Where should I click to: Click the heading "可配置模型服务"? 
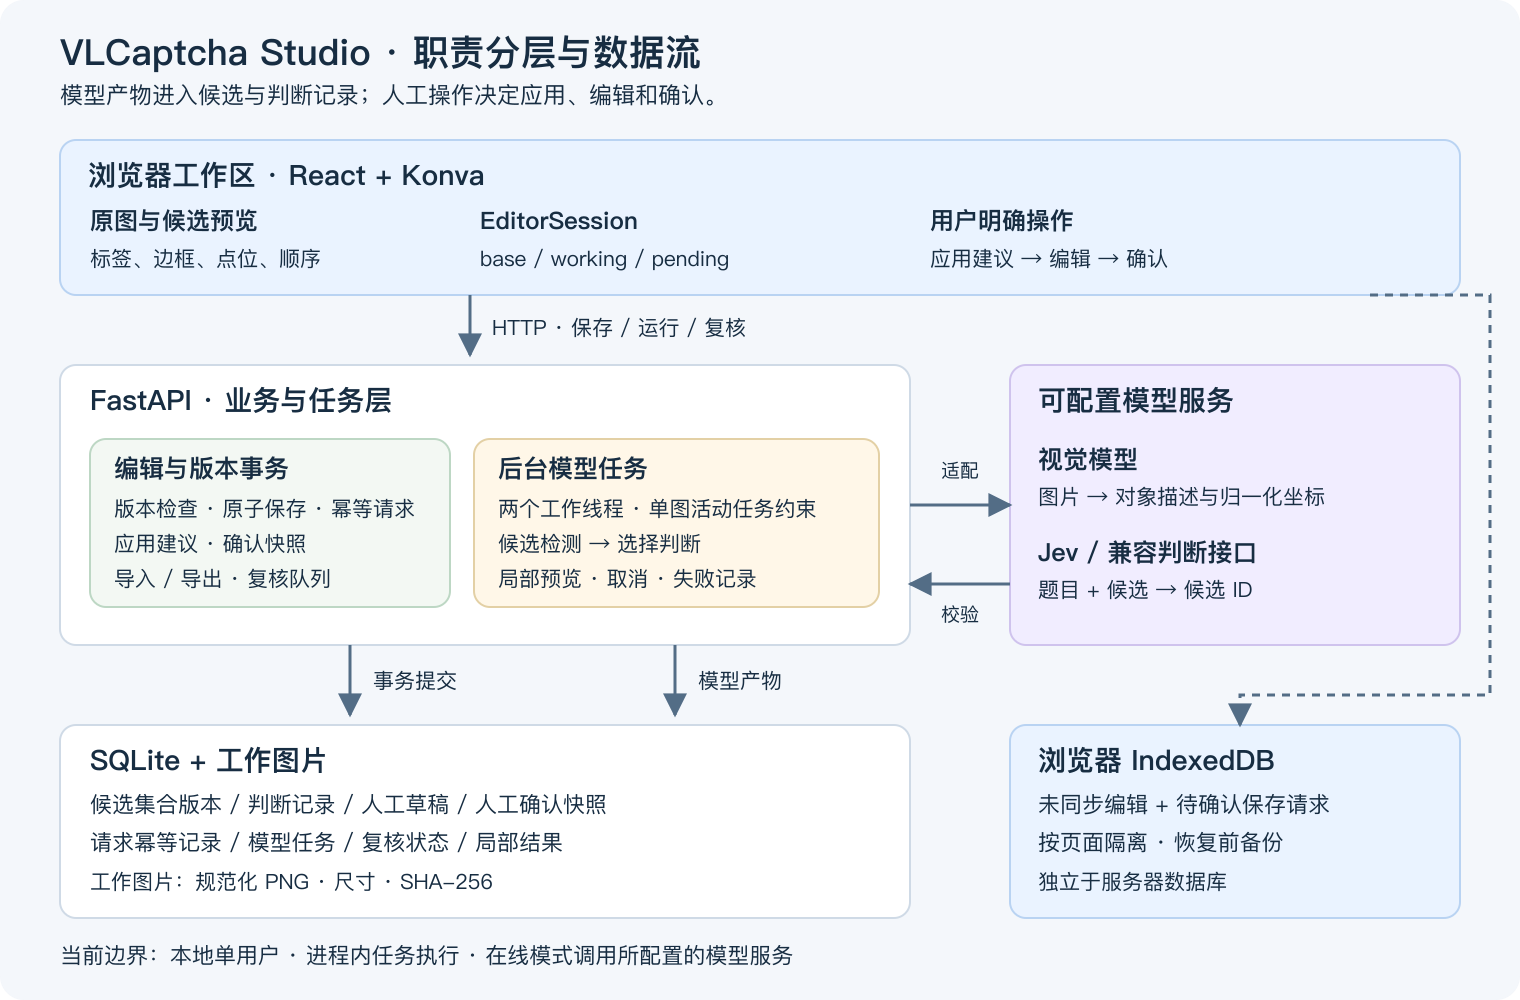point(1135,401)
